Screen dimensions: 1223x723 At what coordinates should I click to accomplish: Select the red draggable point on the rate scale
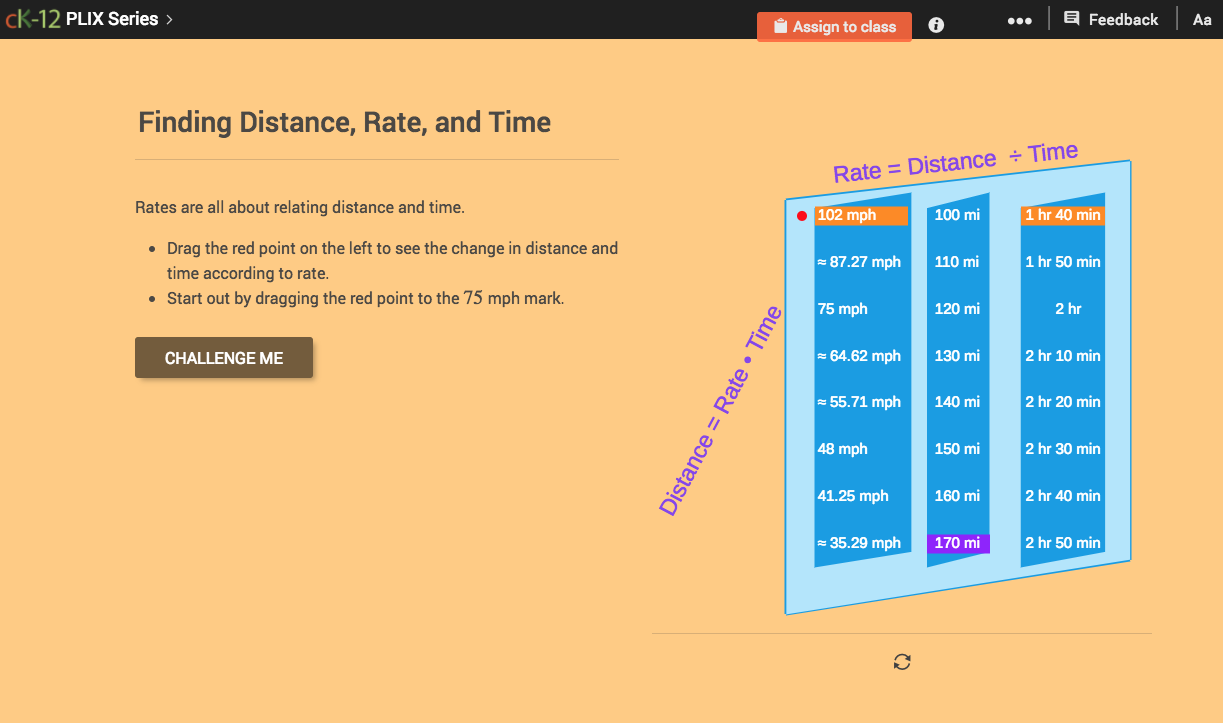tap(802, 214)
